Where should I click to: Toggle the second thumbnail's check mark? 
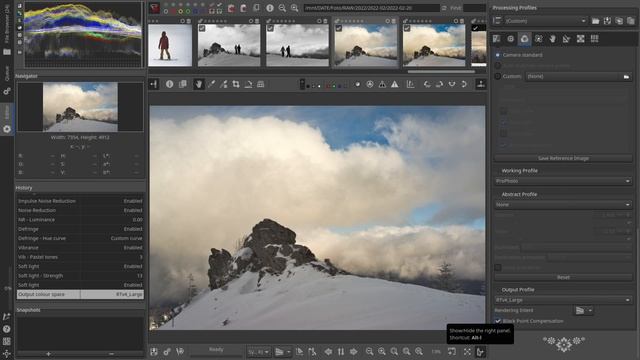coord(202,28)
